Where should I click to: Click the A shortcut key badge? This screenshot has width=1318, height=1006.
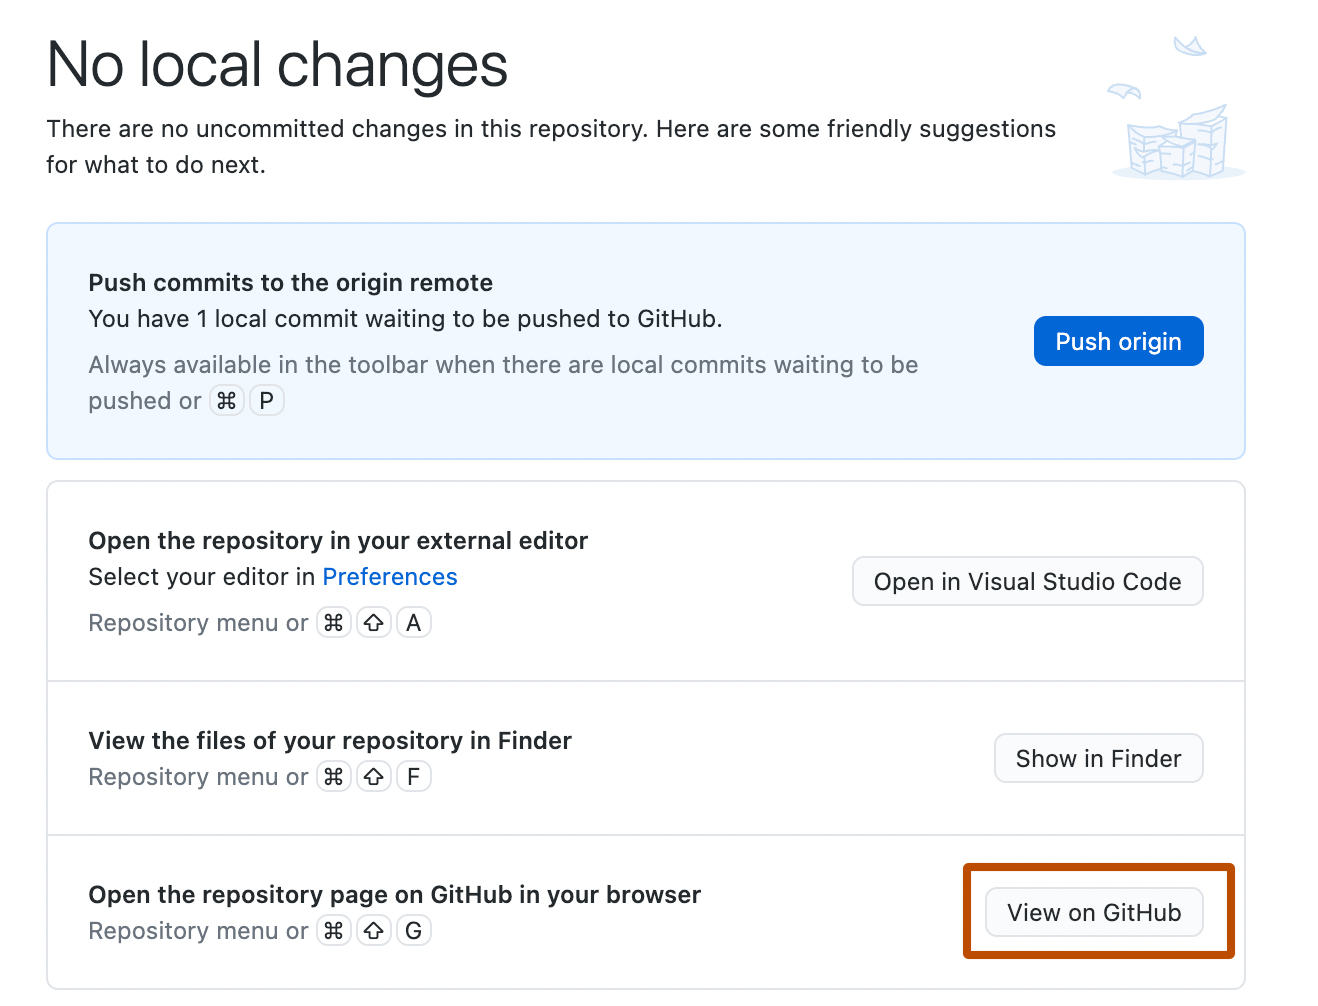tap(414, 622)
